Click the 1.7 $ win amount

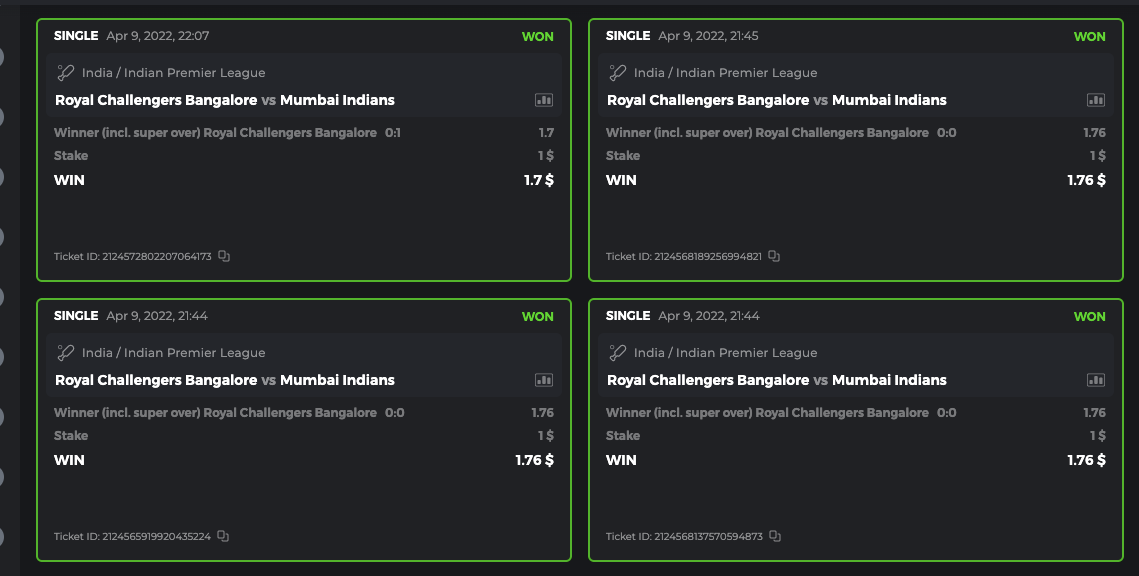[x=538, y=180]
